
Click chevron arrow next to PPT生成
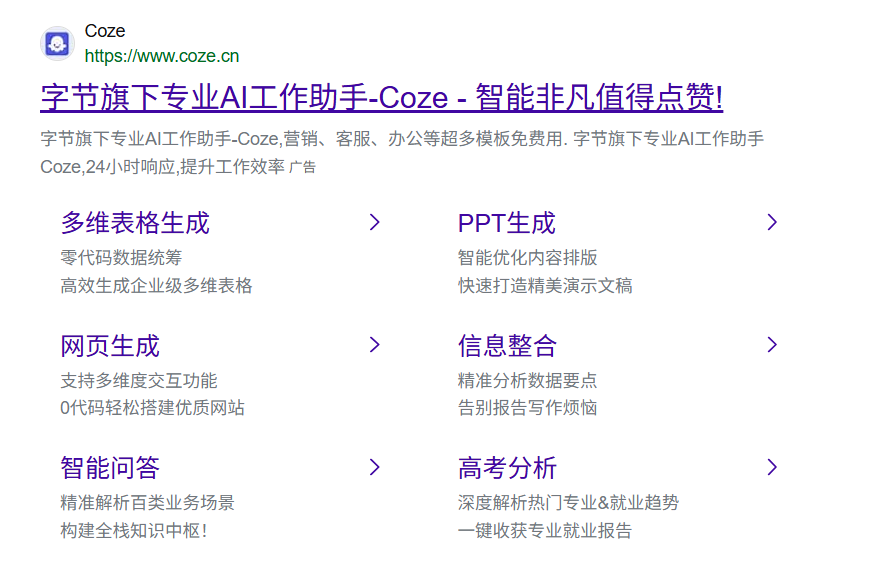pyautogui.click(x=772, y=222)
